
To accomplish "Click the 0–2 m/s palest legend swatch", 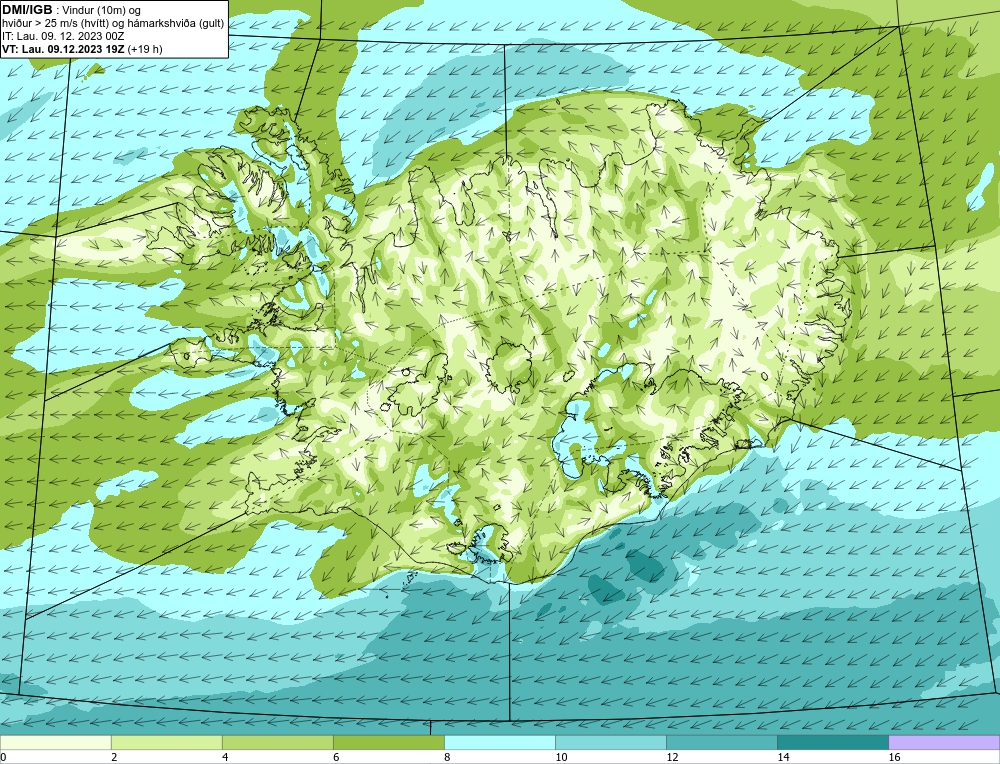I will (55, 742).
